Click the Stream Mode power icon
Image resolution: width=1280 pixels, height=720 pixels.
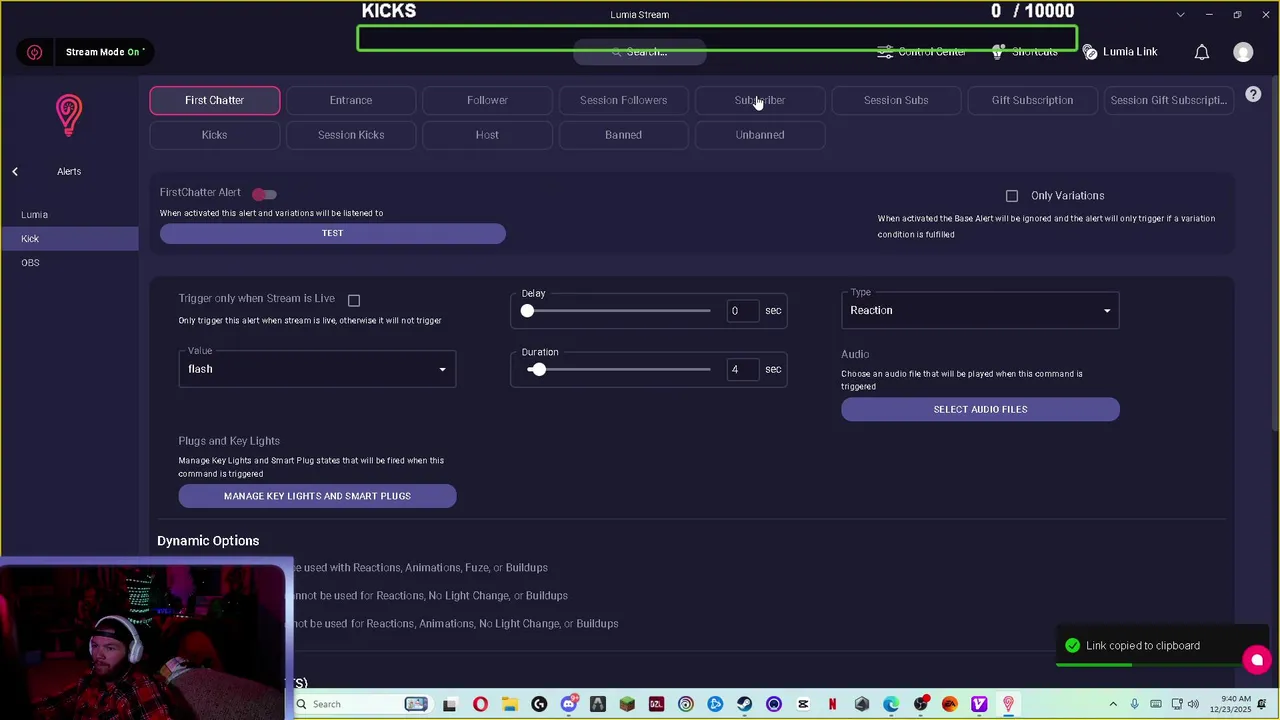35,52
